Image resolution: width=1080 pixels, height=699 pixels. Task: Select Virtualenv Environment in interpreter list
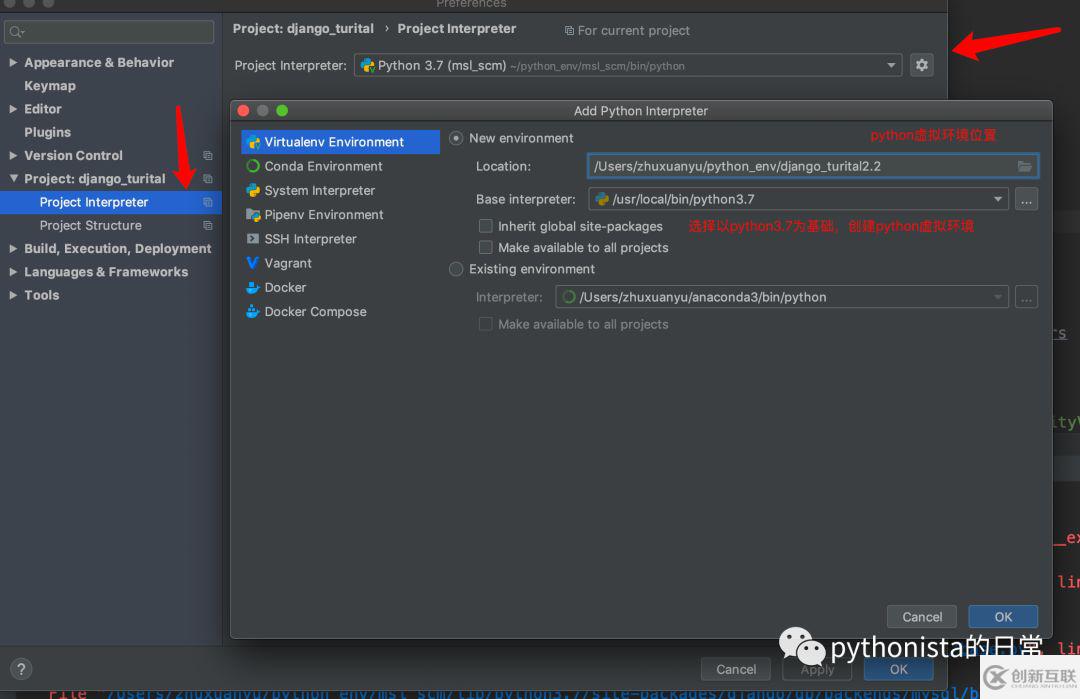click(340, 142)
